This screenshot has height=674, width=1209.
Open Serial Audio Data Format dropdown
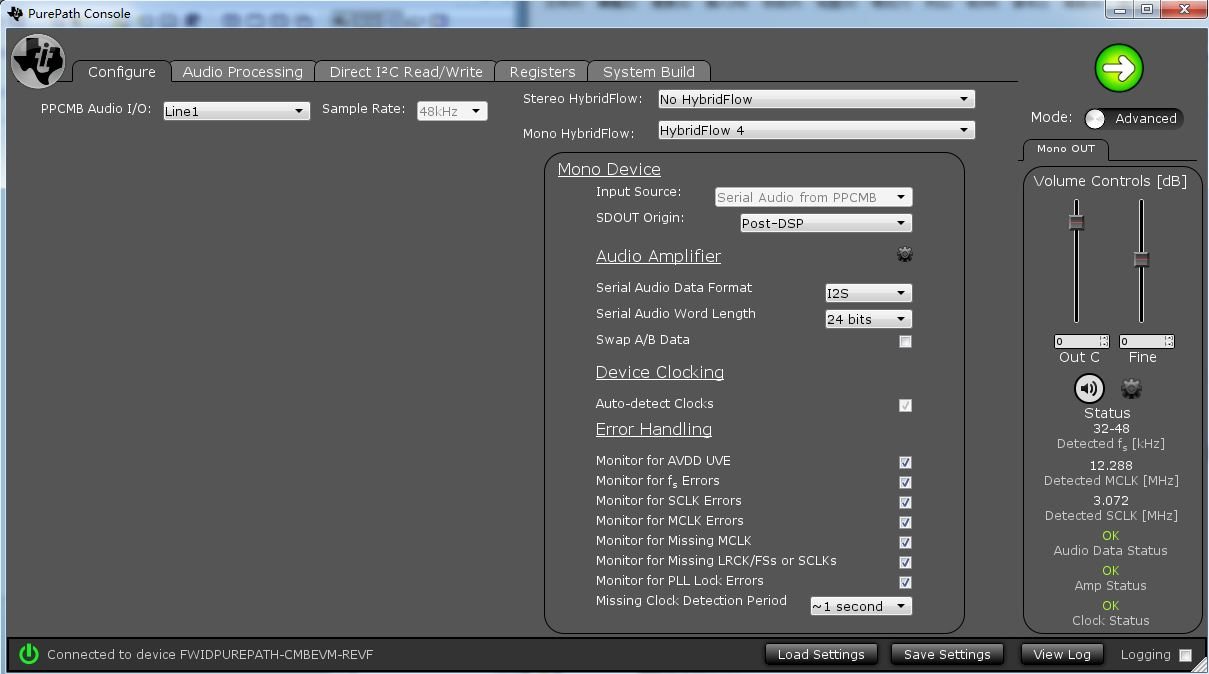click(x=868, y=293)
